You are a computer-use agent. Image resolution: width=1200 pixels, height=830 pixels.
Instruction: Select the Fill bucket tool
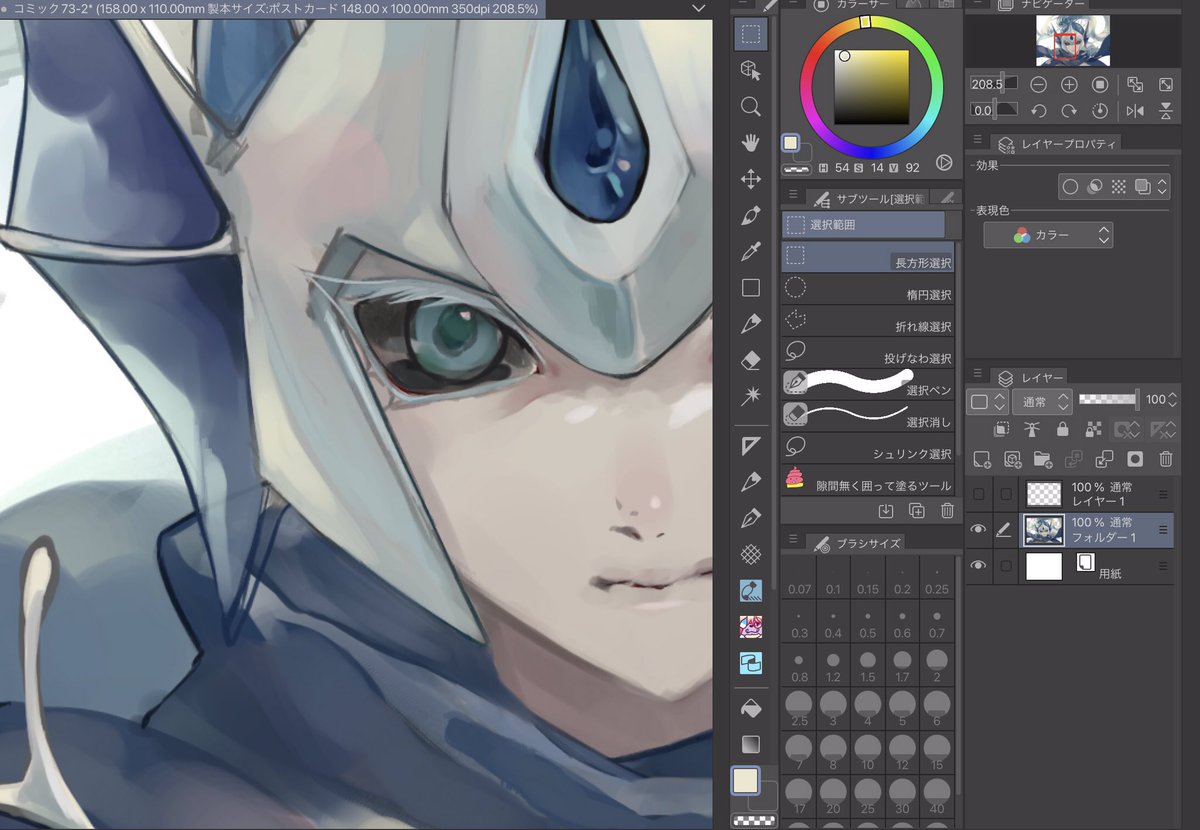click(x=750, y=709)
